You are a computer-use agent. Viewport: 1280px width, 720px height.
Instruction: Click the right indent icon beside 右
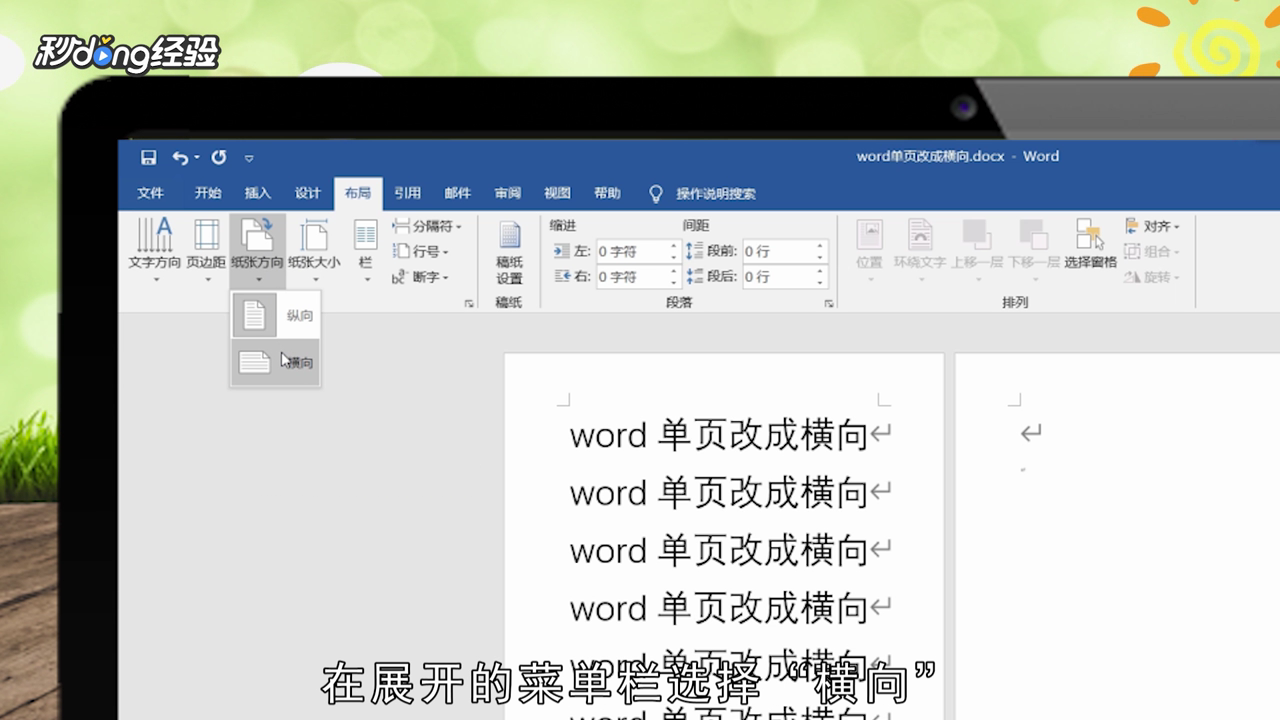click(562, 277)
